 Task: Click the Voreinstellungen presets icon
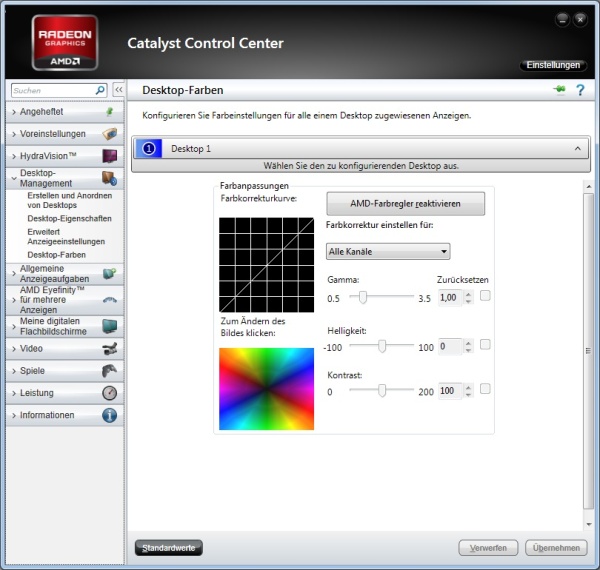point(110,134)
